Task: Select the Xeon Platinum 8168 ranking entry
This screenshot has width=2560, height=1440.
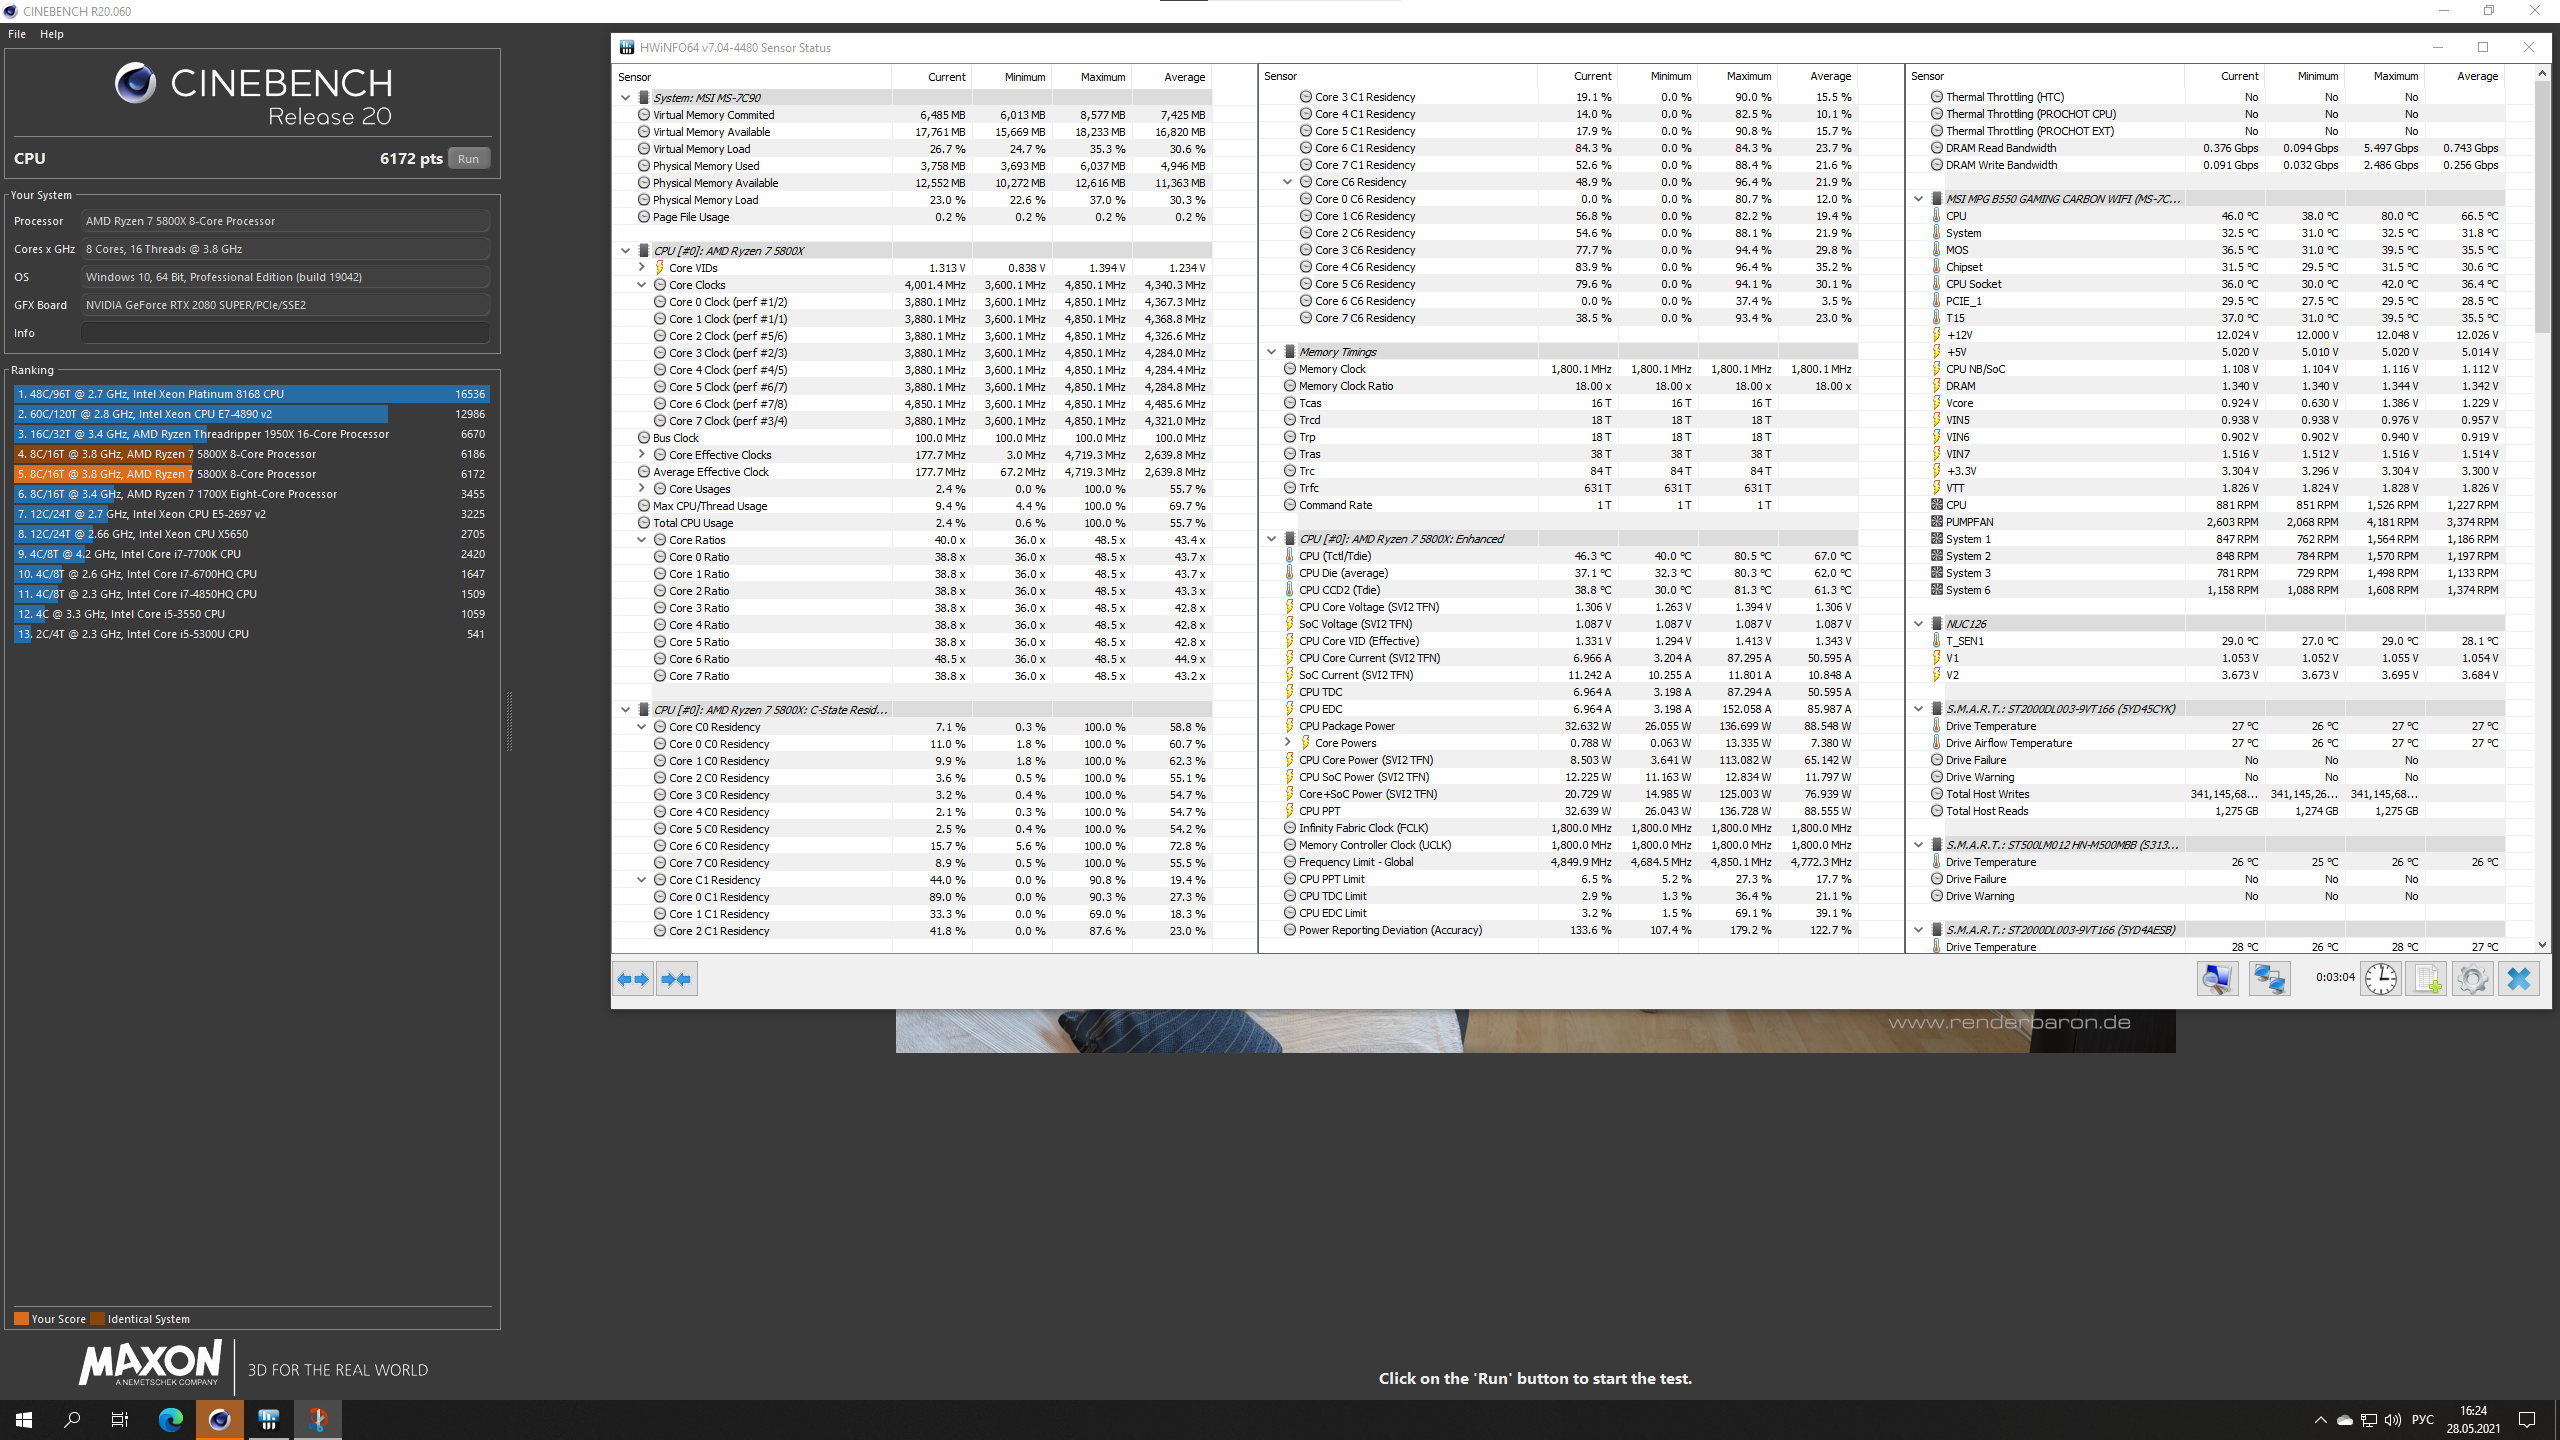Action: (250, 394)
